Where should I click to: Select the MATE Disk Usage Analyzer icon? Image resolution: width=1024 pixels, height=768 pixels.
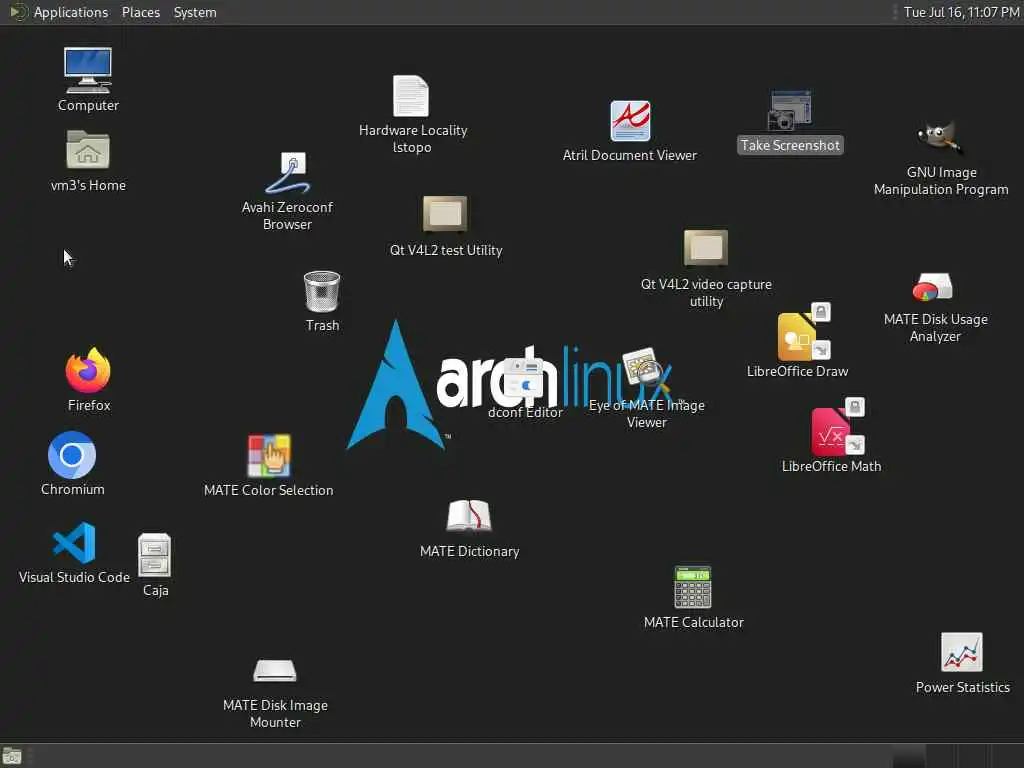click(x=933, y=287)
